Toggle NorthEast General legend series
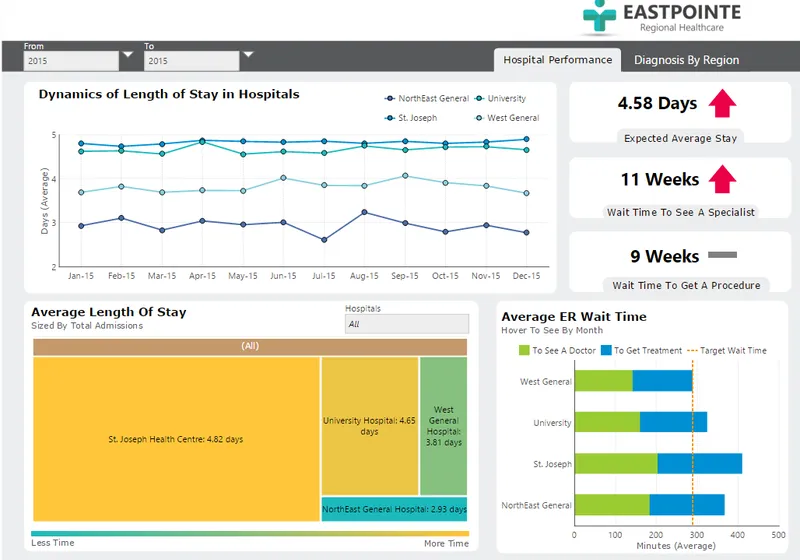800x560 pixels. coord(426,98)
